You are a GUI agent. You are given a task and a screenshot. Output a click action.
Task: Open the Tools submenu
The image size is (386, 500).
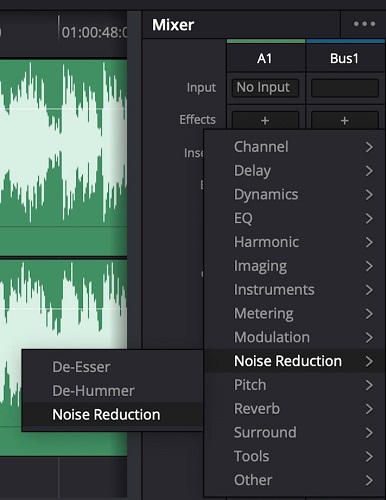pos(294,456)
